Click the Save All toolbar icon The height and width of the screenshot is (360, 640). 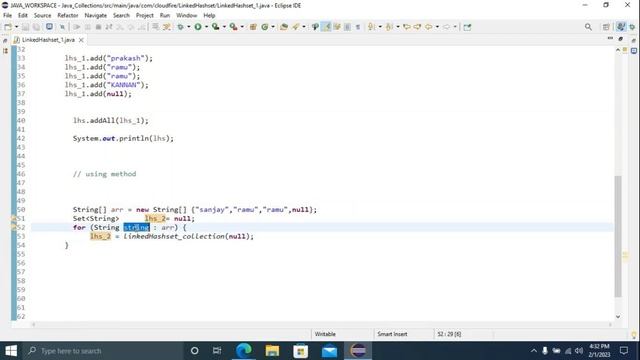[36, 27]
